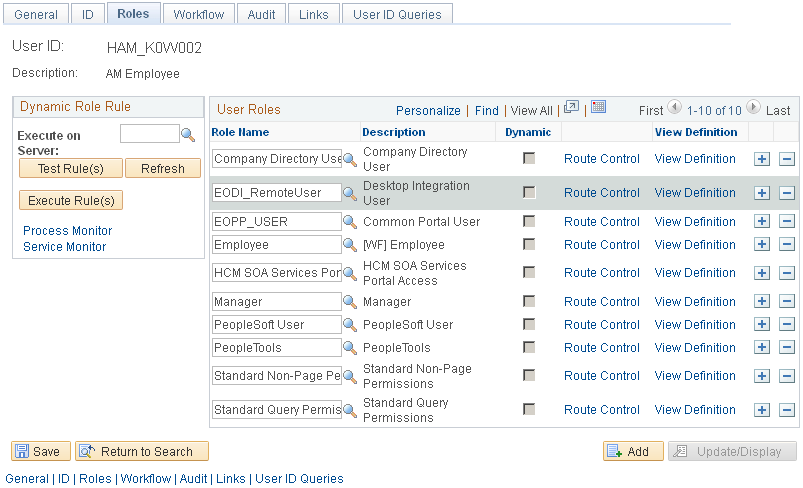Viewport: 803px width, 488px height.
Task: Click the Employee role name field
Action: [x=277, y=245]
